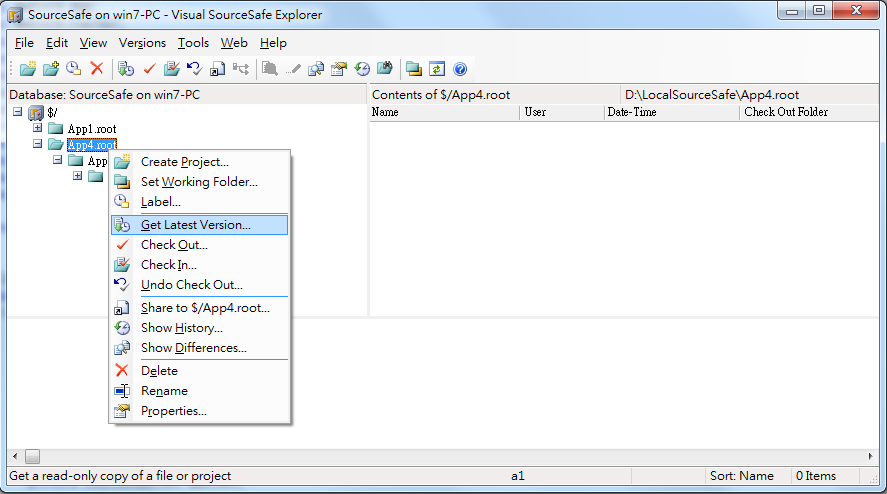Image resolution: width=887 pixels, height=494 pixels.
Task: Sort file list by Name column header
Action: coord(444,112)
